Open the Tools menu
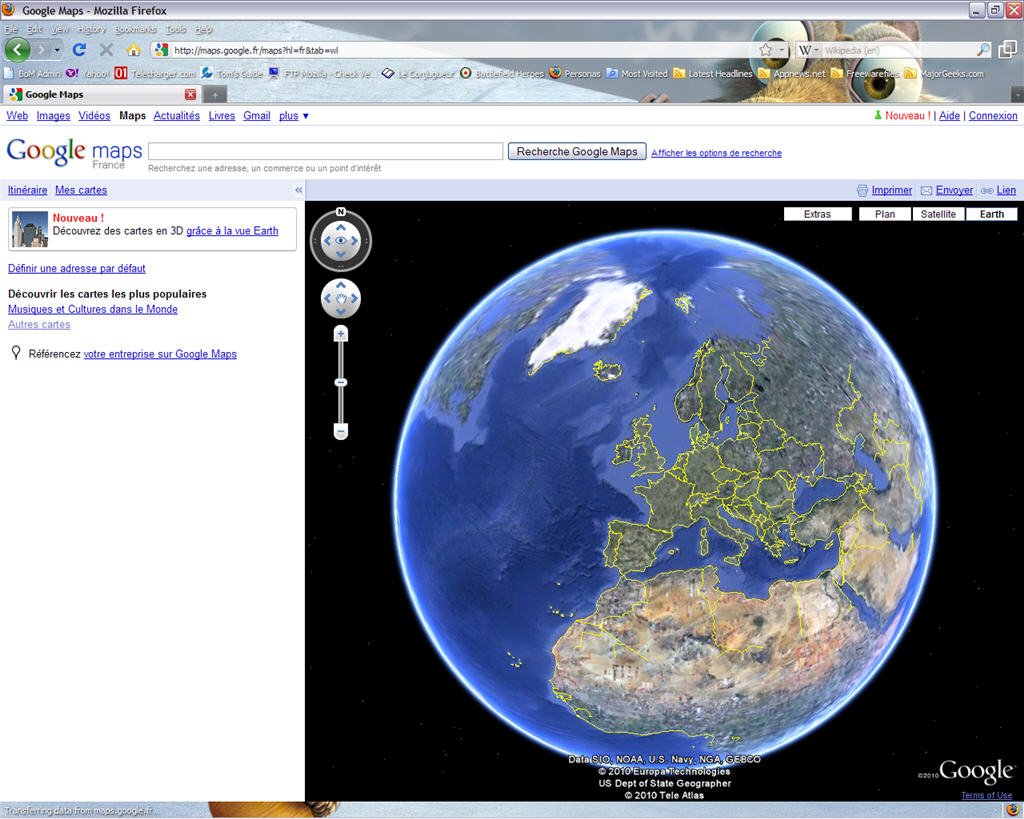Viewport: 1024px width, 819px height. (x=175, y=29)
